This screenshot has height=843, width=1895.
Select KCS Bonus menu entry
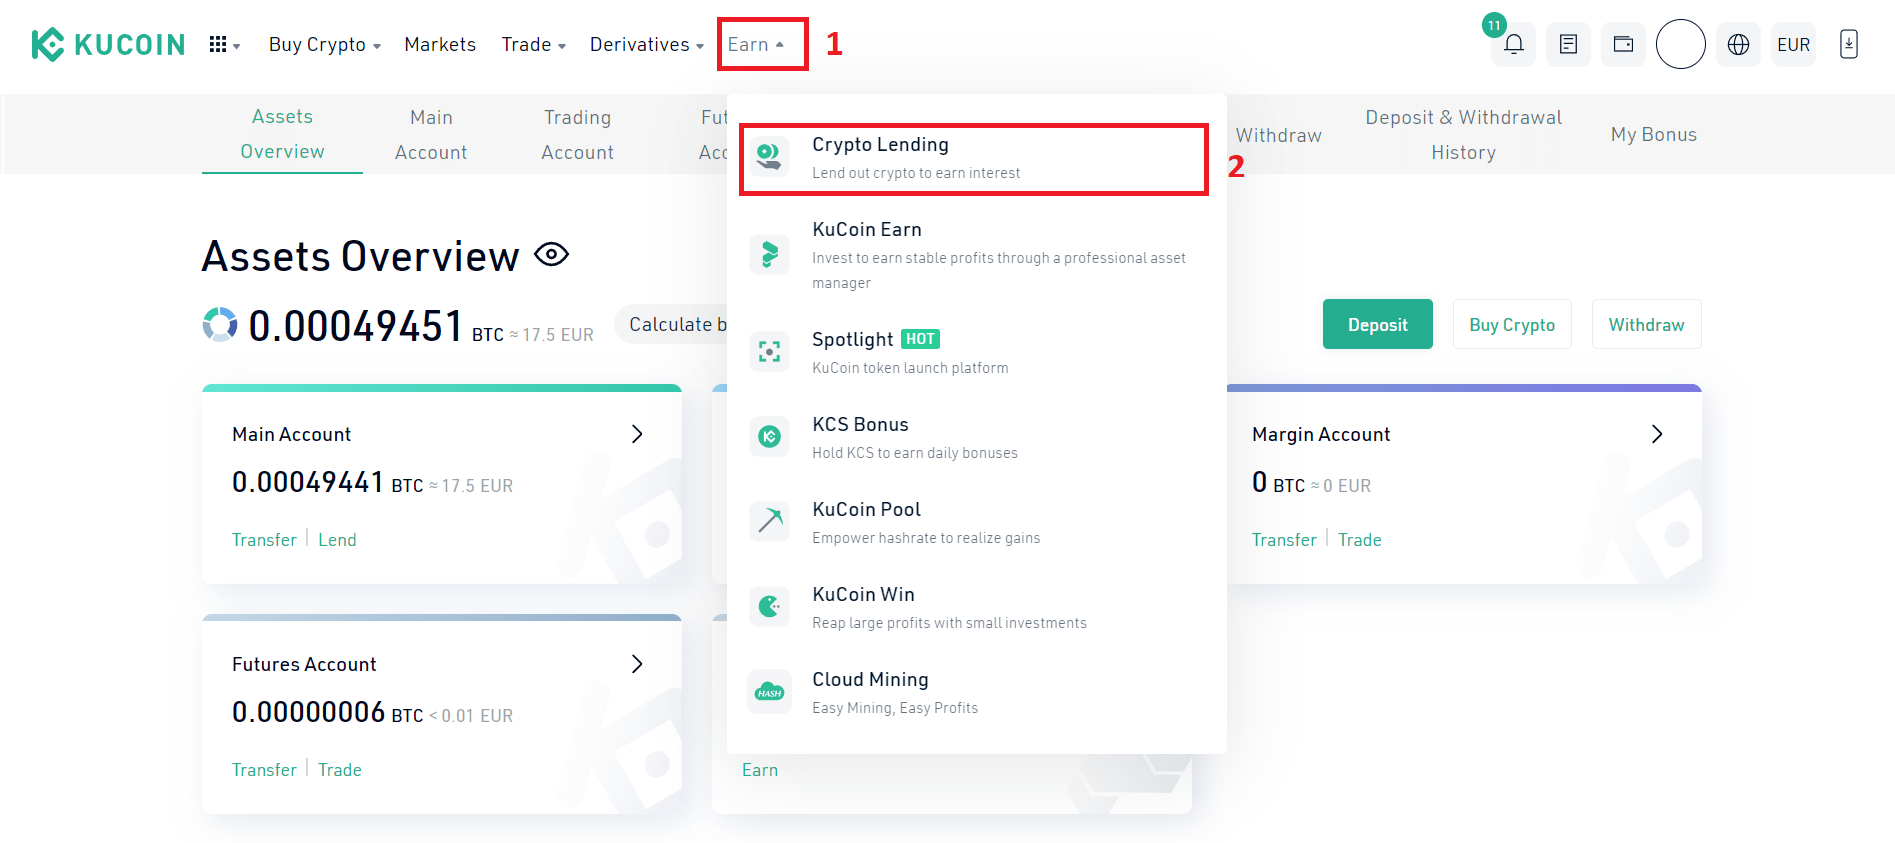(974, 437)
